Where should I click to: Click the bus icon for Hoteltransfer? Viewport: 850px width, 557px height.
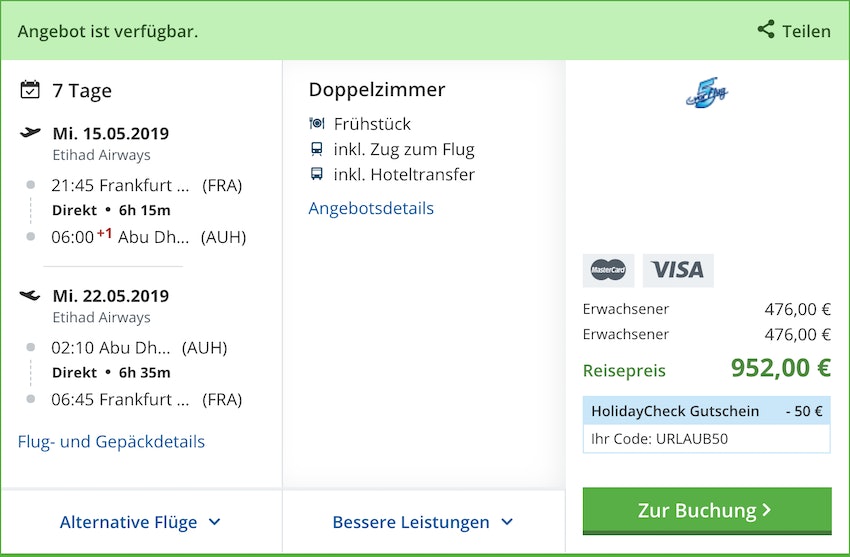pos(317,174)
